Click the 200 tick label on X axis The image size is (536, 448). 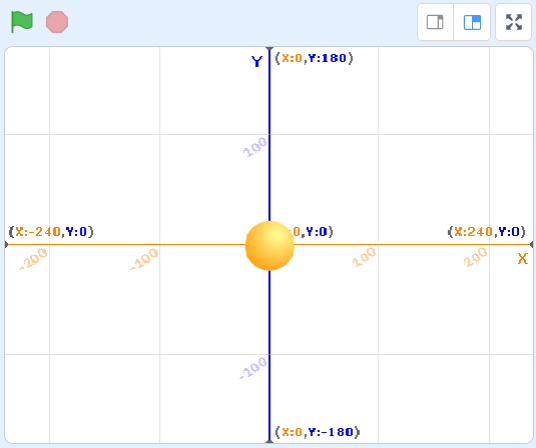click(x=475, y=257)
